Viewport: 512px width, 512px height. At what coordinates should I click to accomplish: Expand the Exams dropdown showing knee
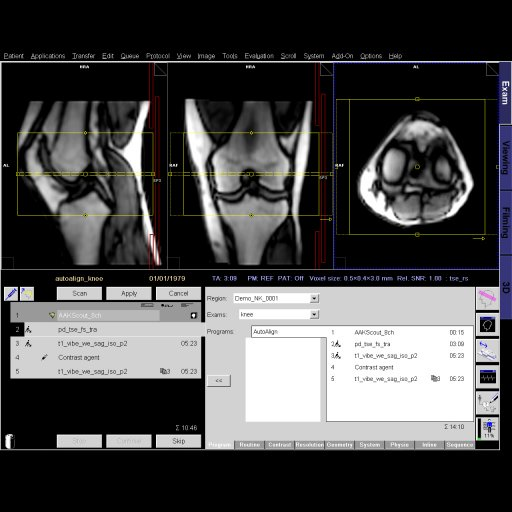pyautogui.click(x=279, y=314)
